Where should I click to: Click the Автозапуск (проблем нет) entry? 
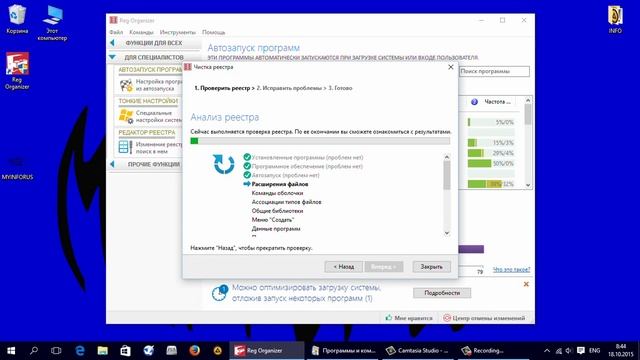pyautogui.click(x=285, y=175)
